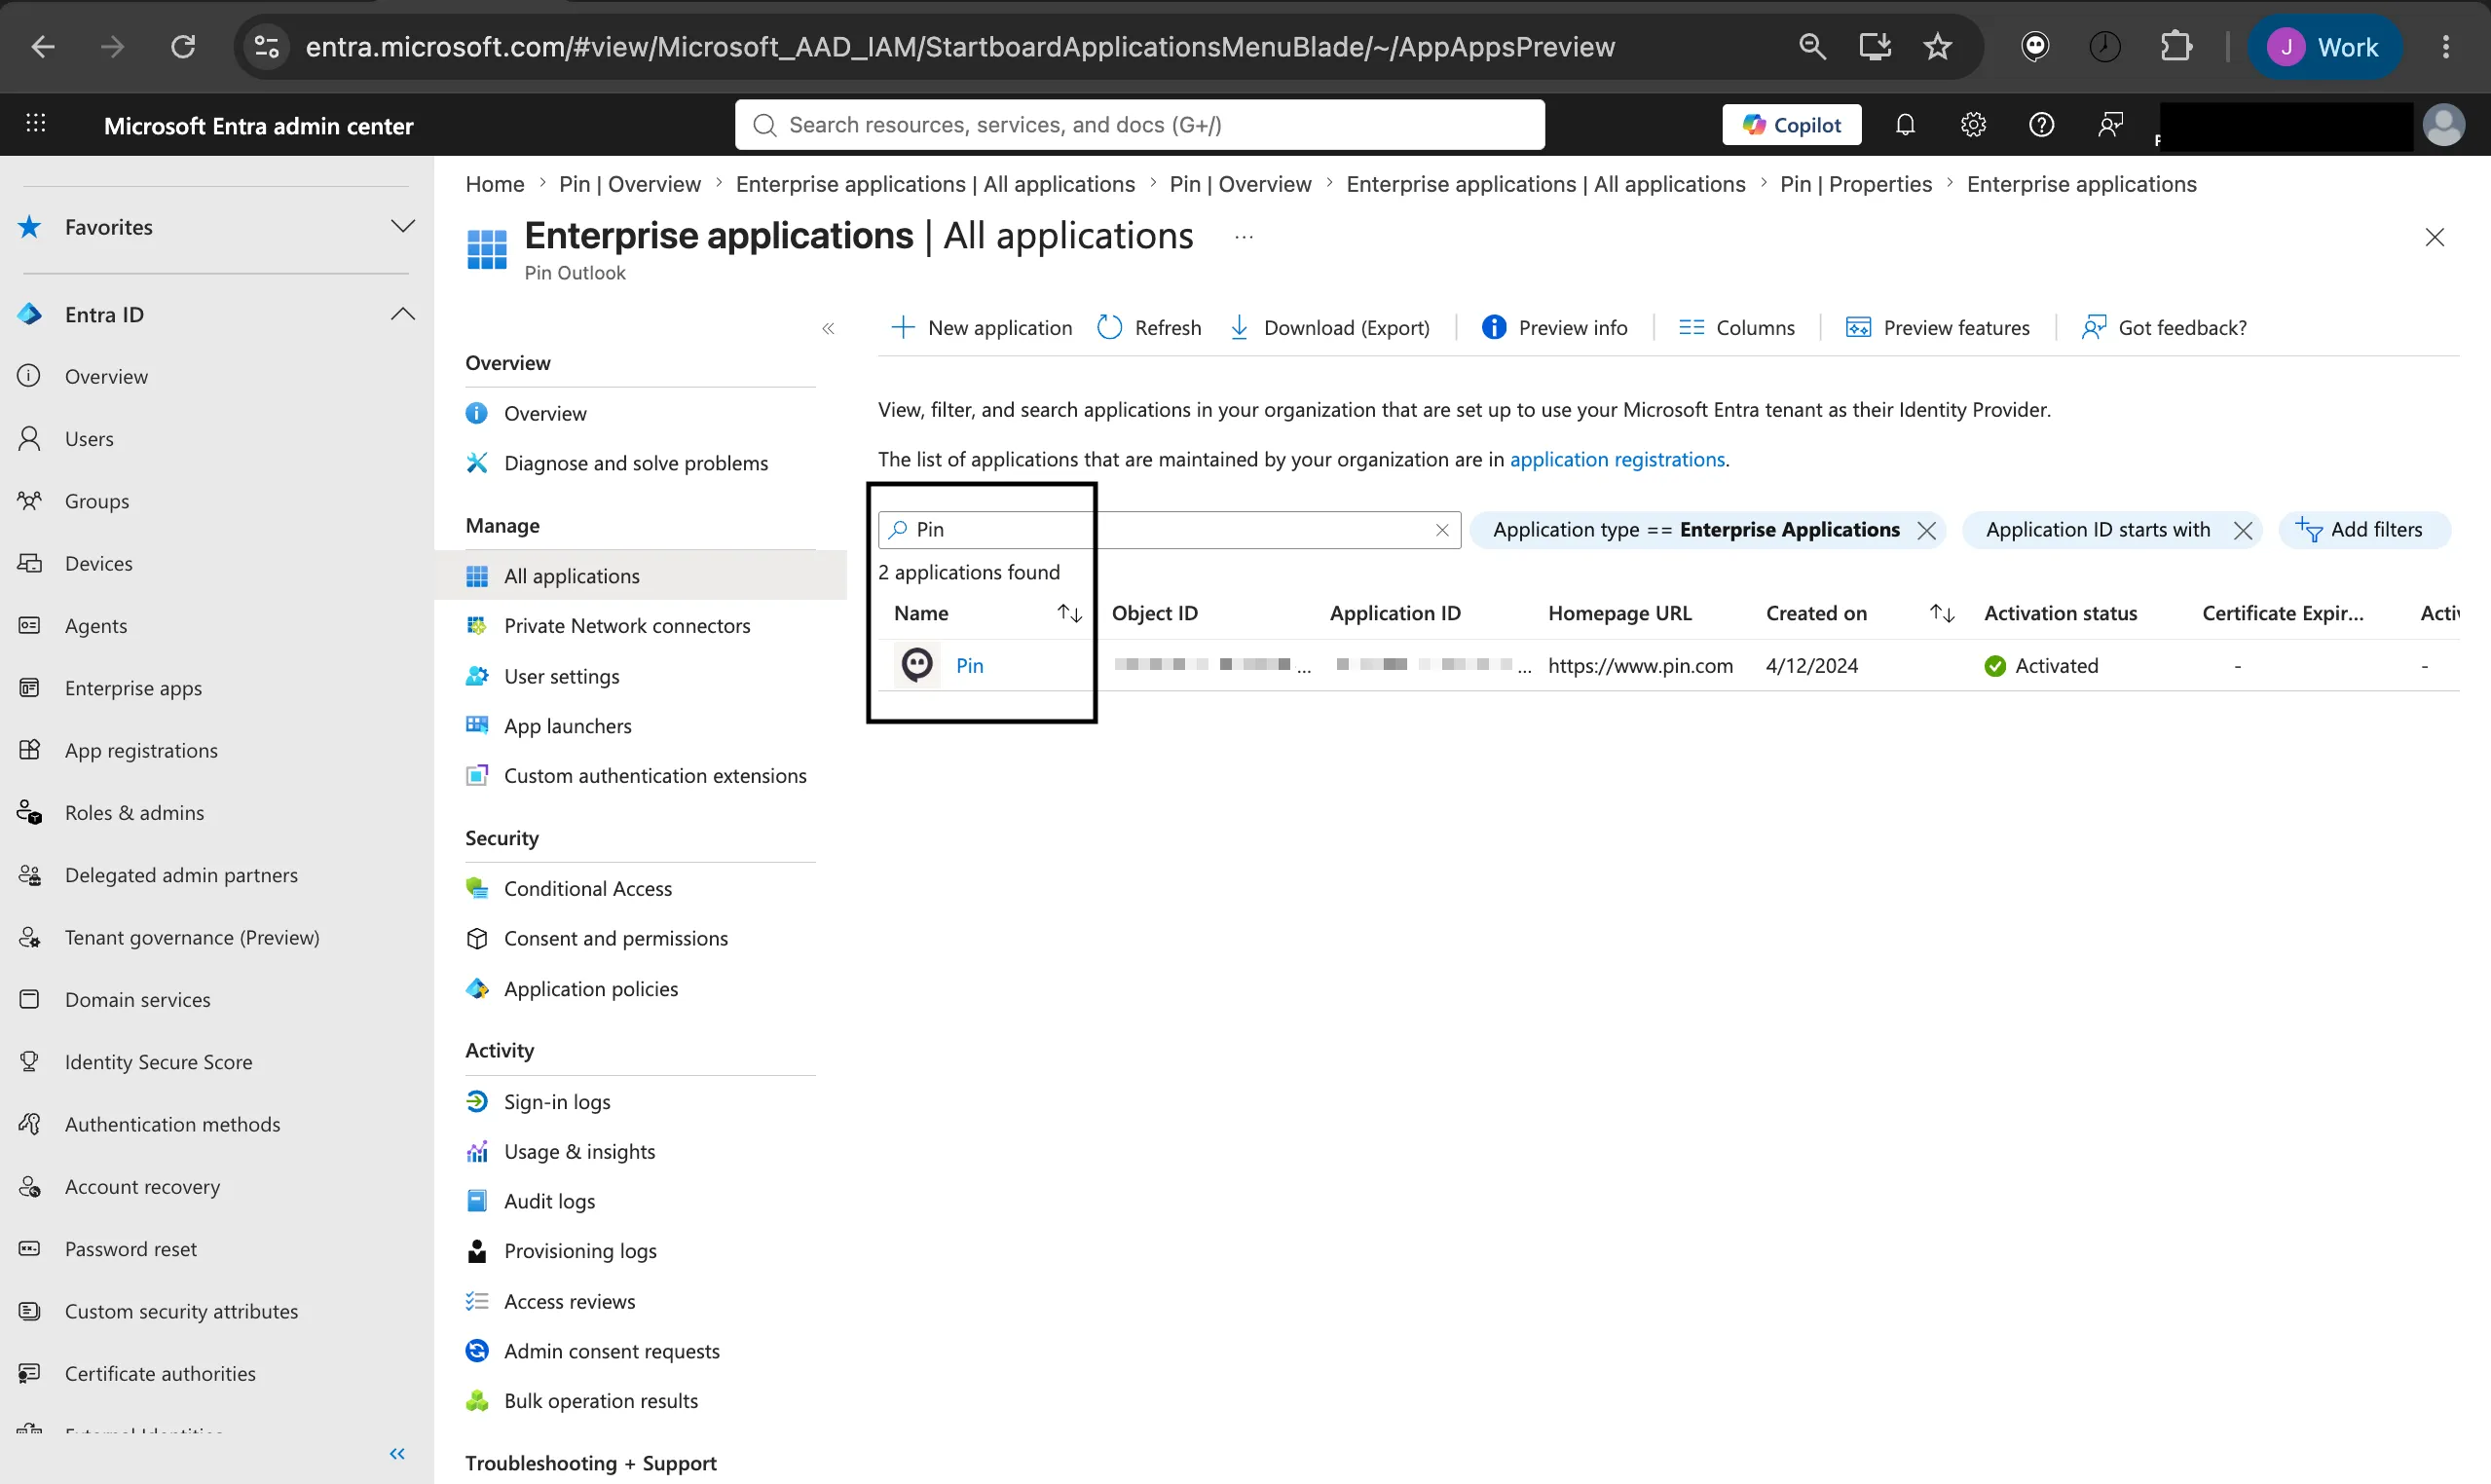Open portal settings gear

(1973, 125)
